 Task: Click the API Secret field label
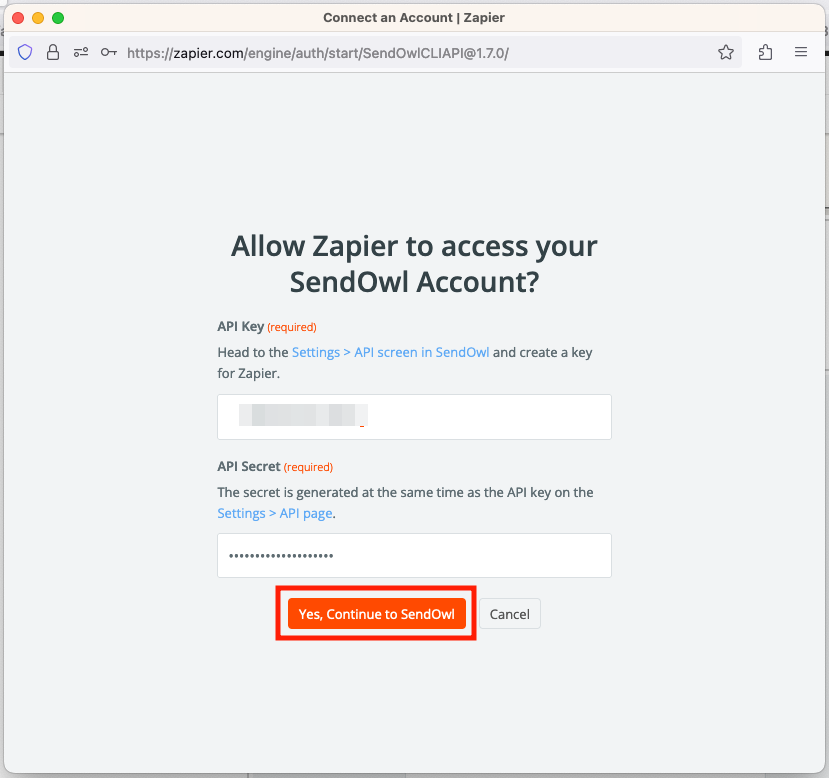pos(248,467)
